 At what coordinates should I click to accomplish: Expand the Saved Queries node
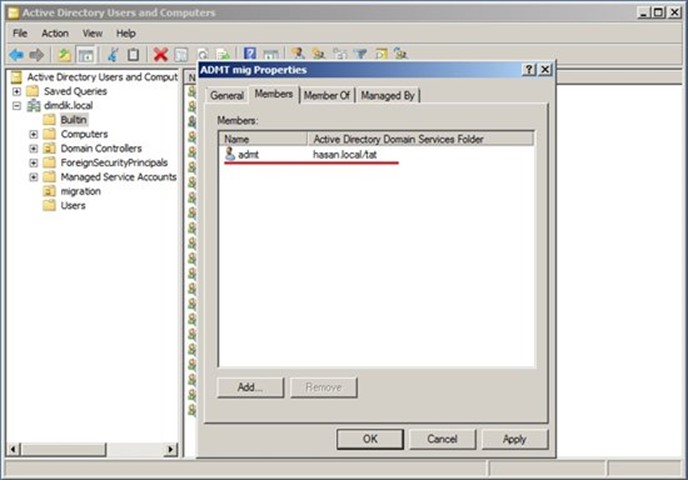tap(16, 91)
